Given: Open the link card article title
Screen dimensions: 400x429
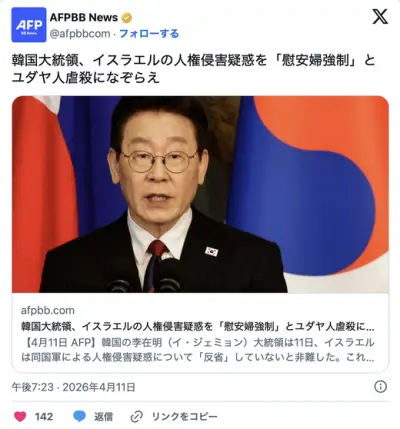Looking at the screenshot, I should (198, 327).
